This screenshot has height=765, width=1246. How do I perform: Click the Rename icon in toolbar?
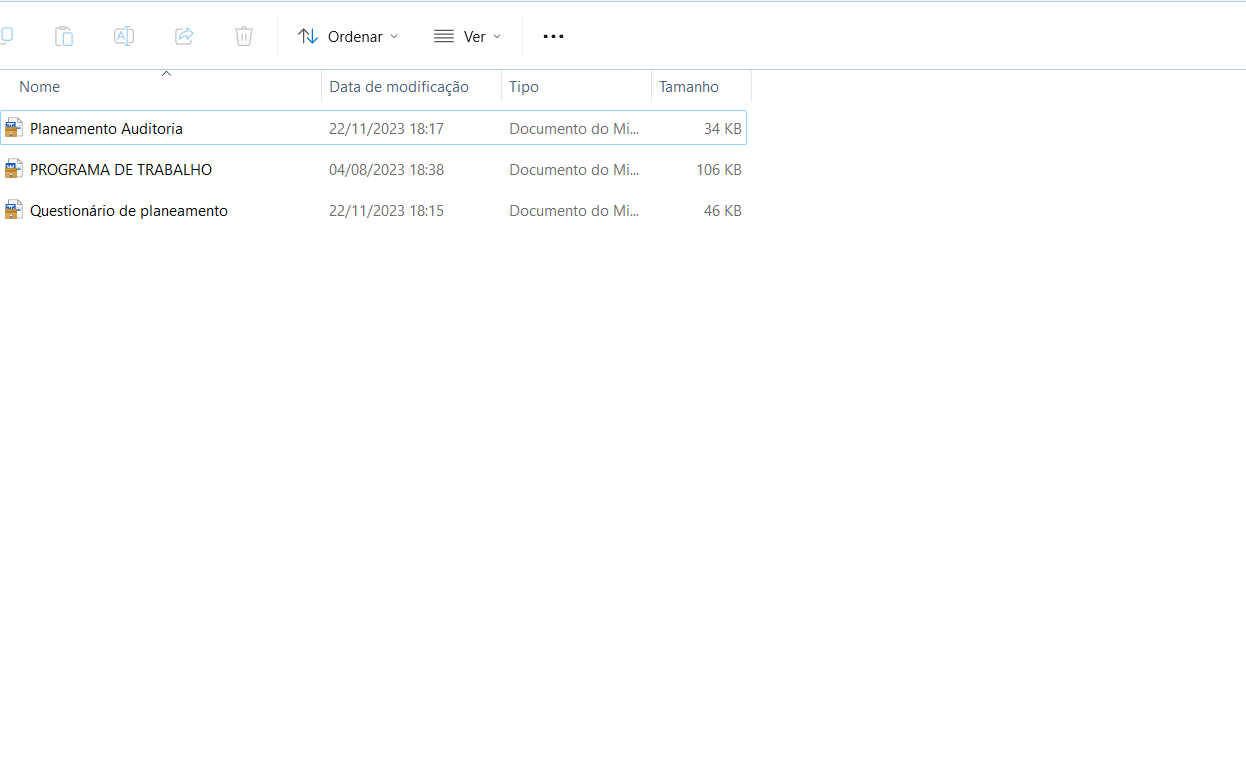tap(124, 36)
